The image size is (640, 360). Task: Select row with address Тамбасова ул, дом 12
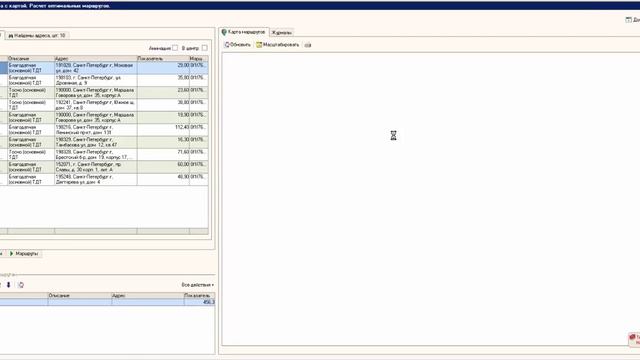click(104, 142)
